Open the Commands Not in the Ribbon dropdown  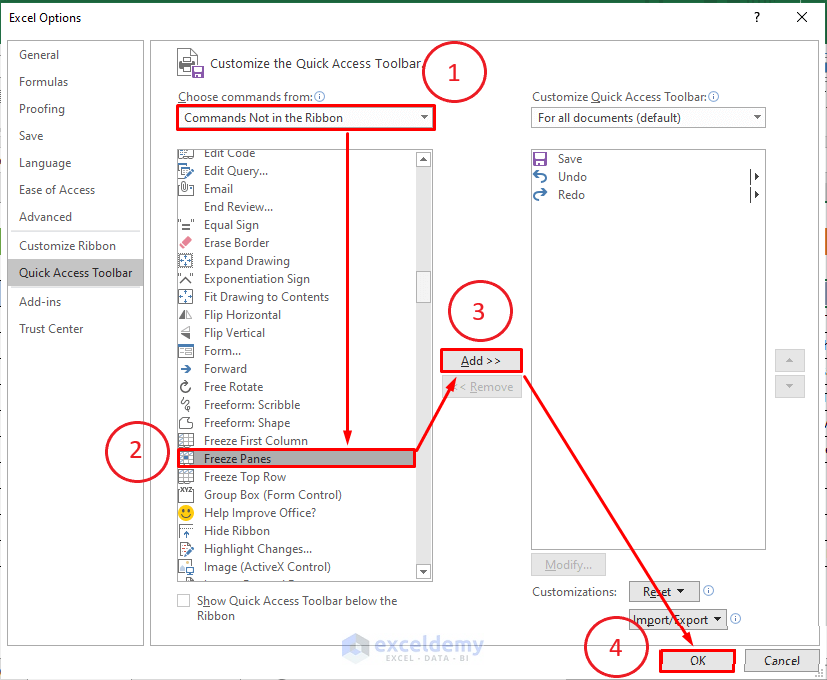[x=306, y=118]
